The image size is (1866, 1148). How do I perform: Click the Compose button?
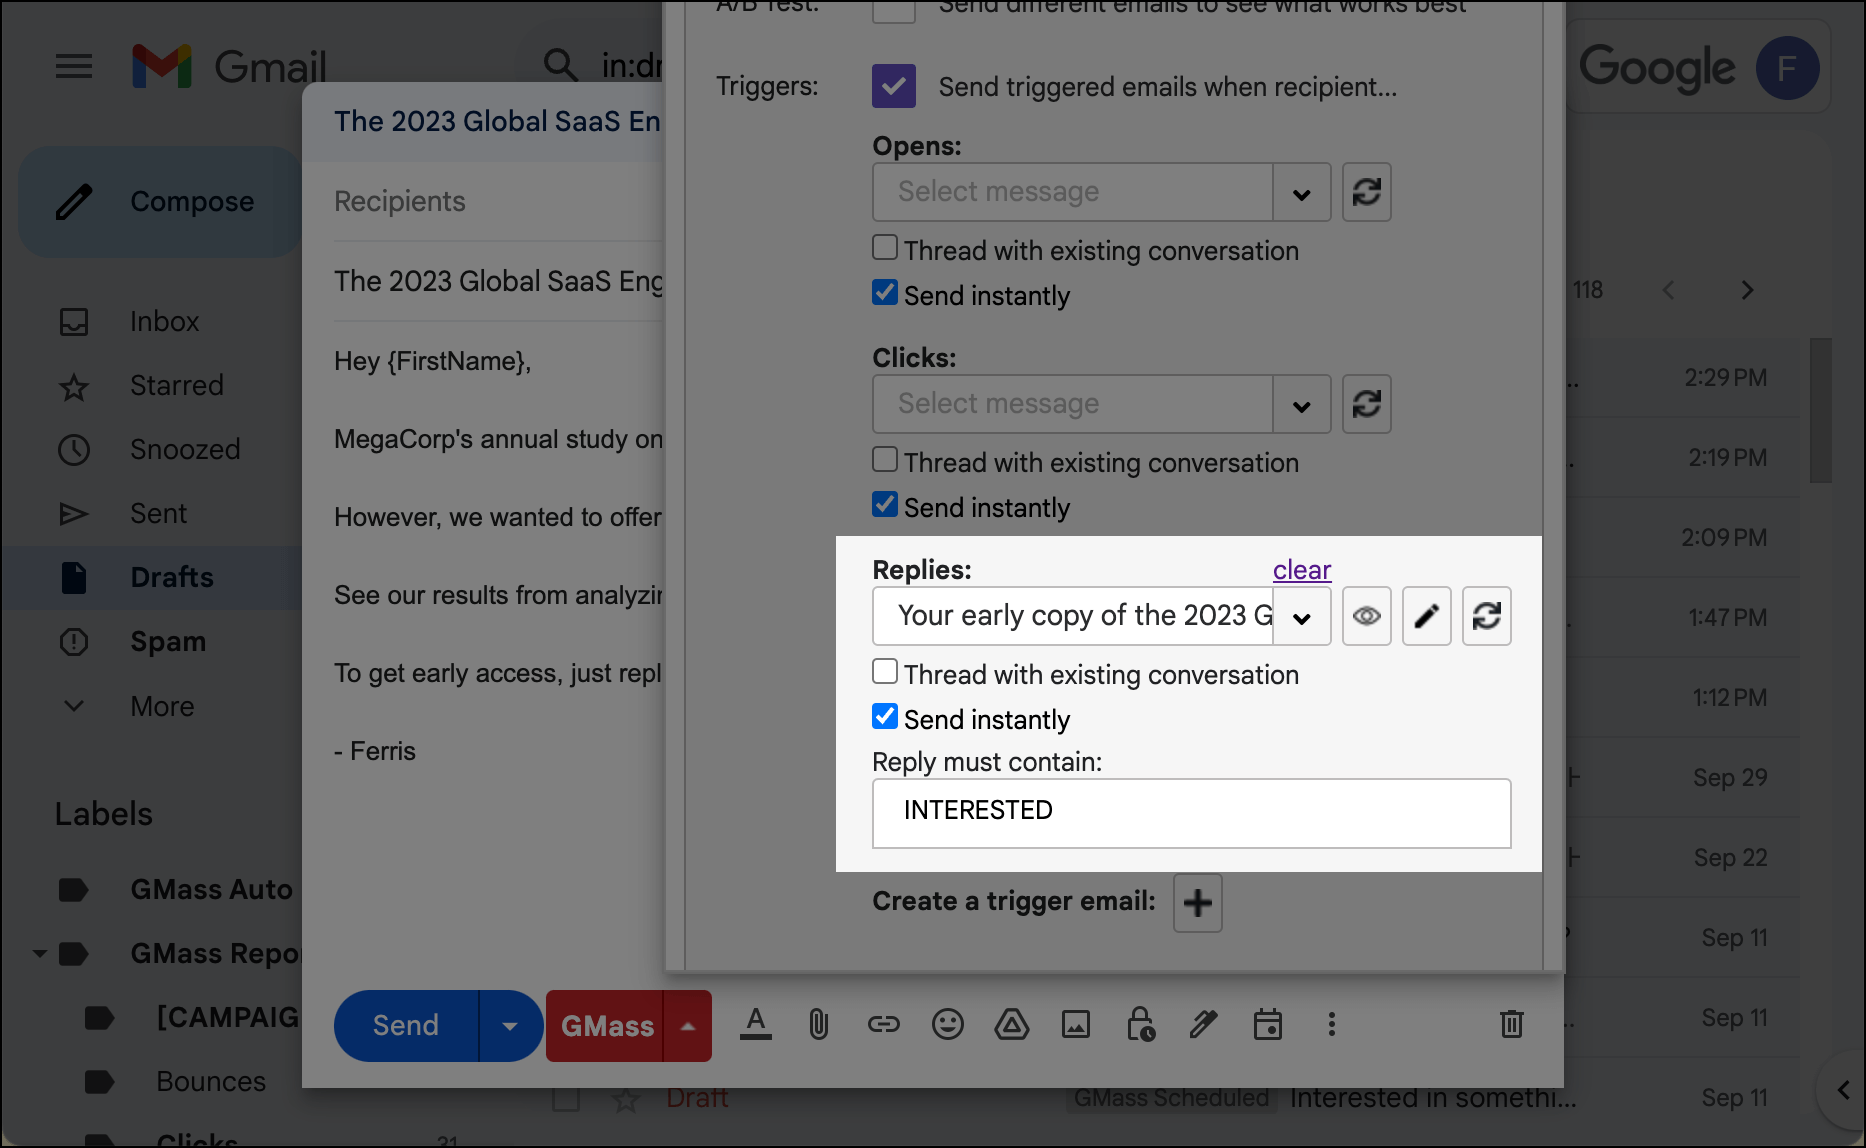click(x=159, y=201)
